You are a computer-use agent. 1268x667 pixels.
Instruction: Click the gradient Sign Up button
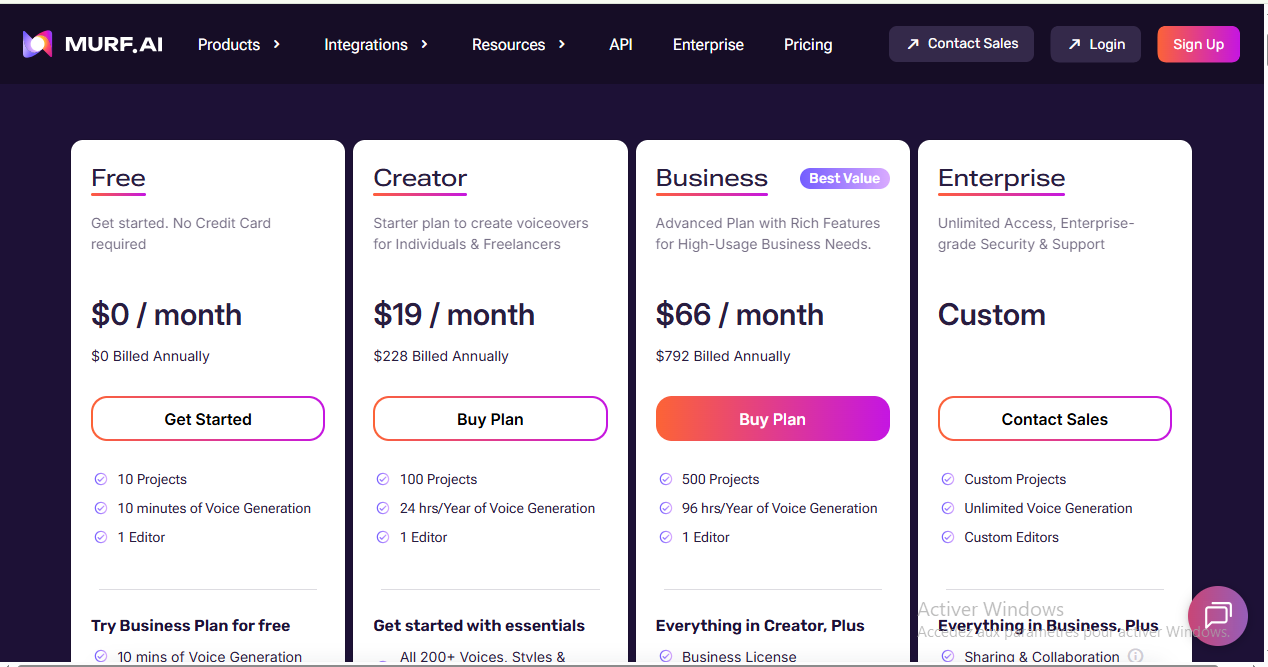1198,44
